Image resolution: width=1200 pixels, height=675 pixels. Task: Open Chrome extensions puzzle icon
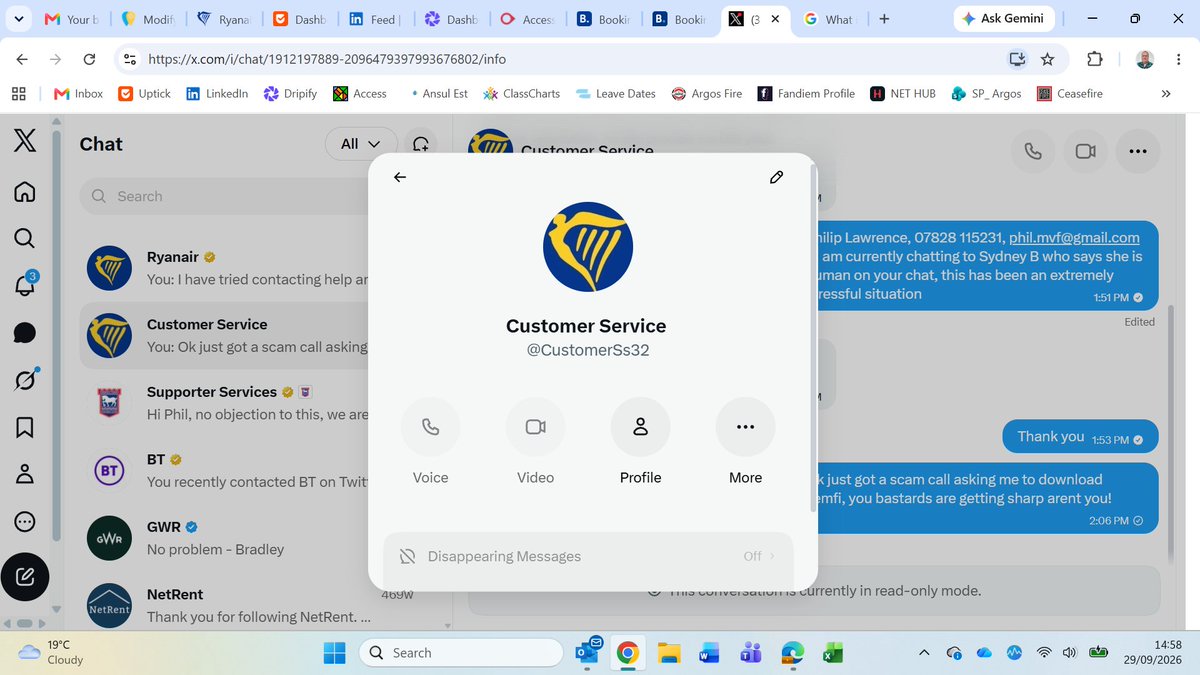click(1095, 59)
